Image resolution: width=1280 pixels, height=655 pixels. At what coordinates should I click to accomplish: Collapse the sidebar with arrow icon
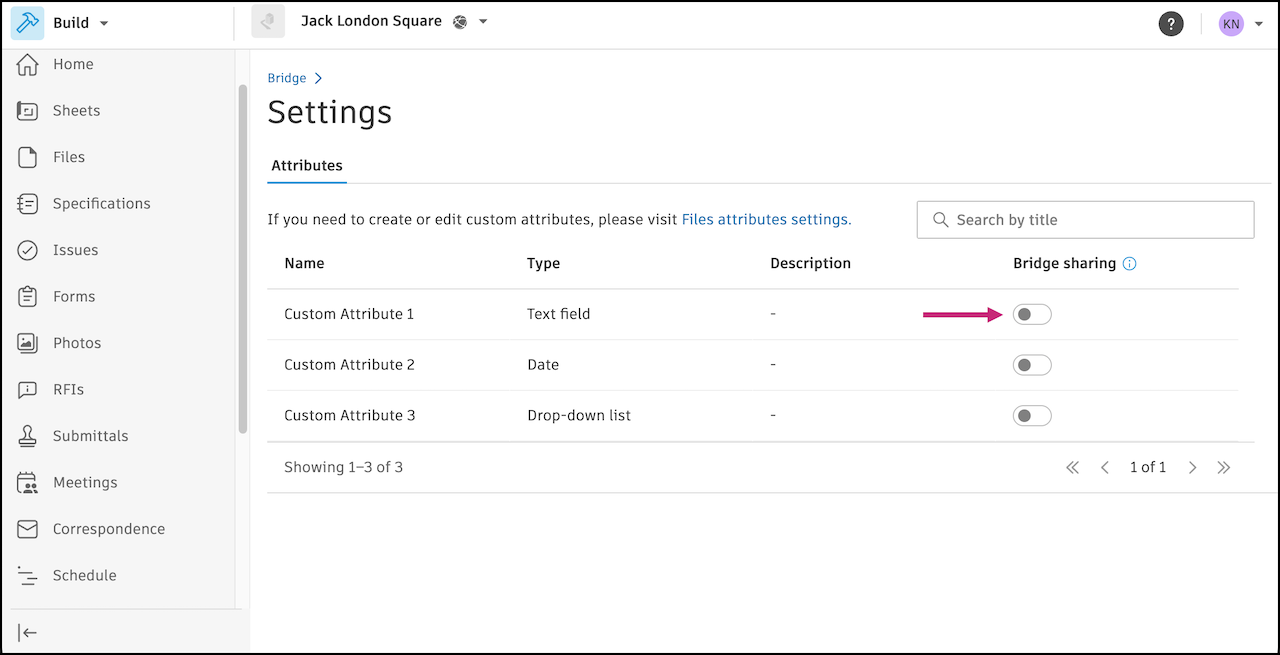[x=28, y=632]
